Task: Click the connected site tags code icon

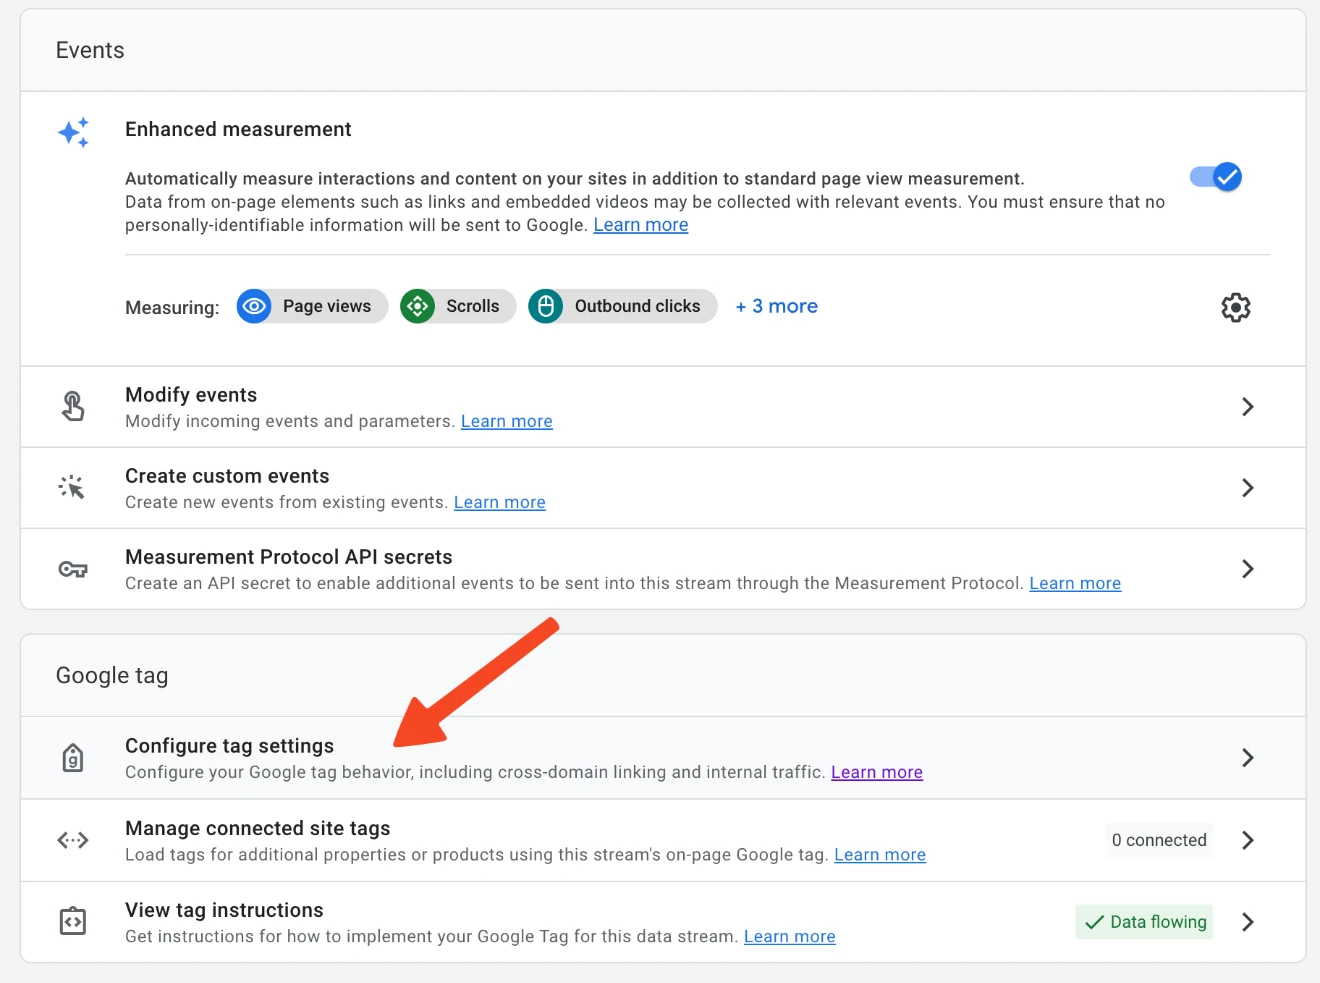Action: pos(73,840)
